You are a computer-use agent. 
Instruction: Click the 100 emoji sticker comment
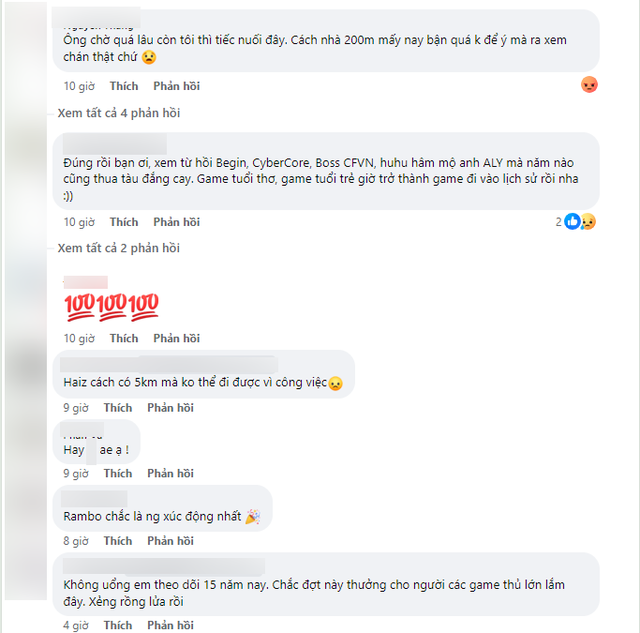pyautogui.click(x=111, y=307)
